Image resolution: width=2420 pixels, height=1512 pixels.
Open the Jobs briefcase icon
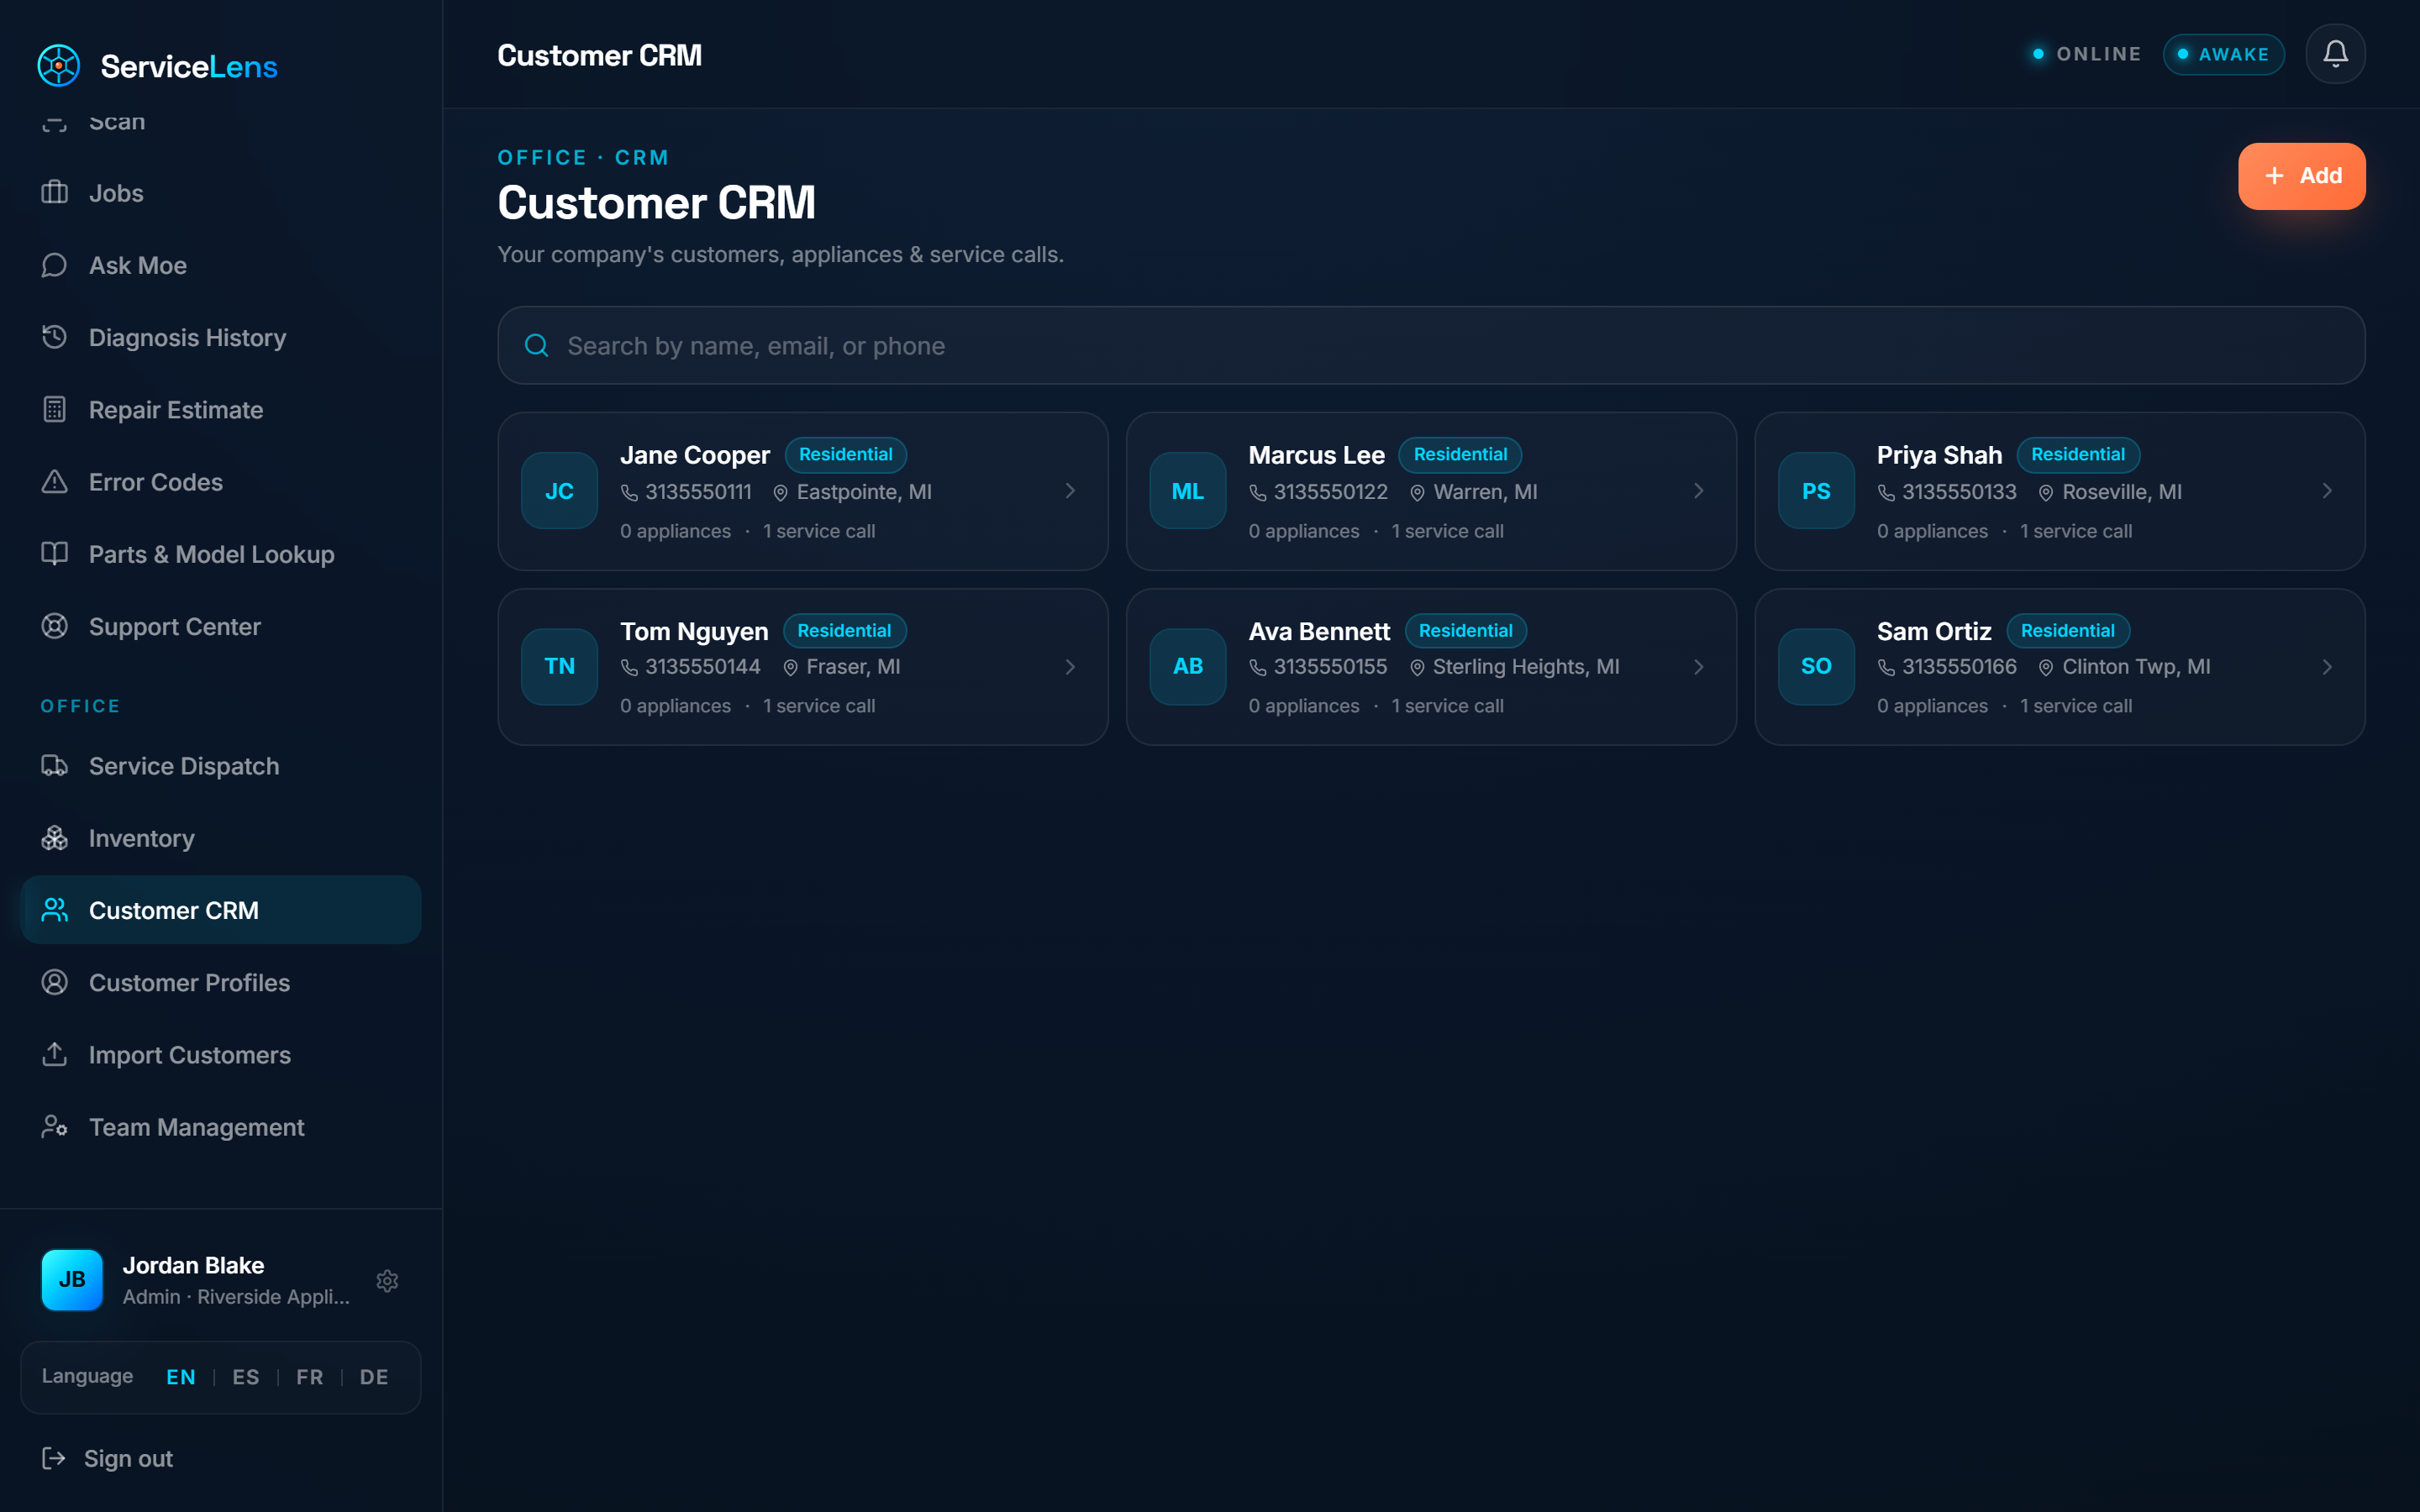55,192
